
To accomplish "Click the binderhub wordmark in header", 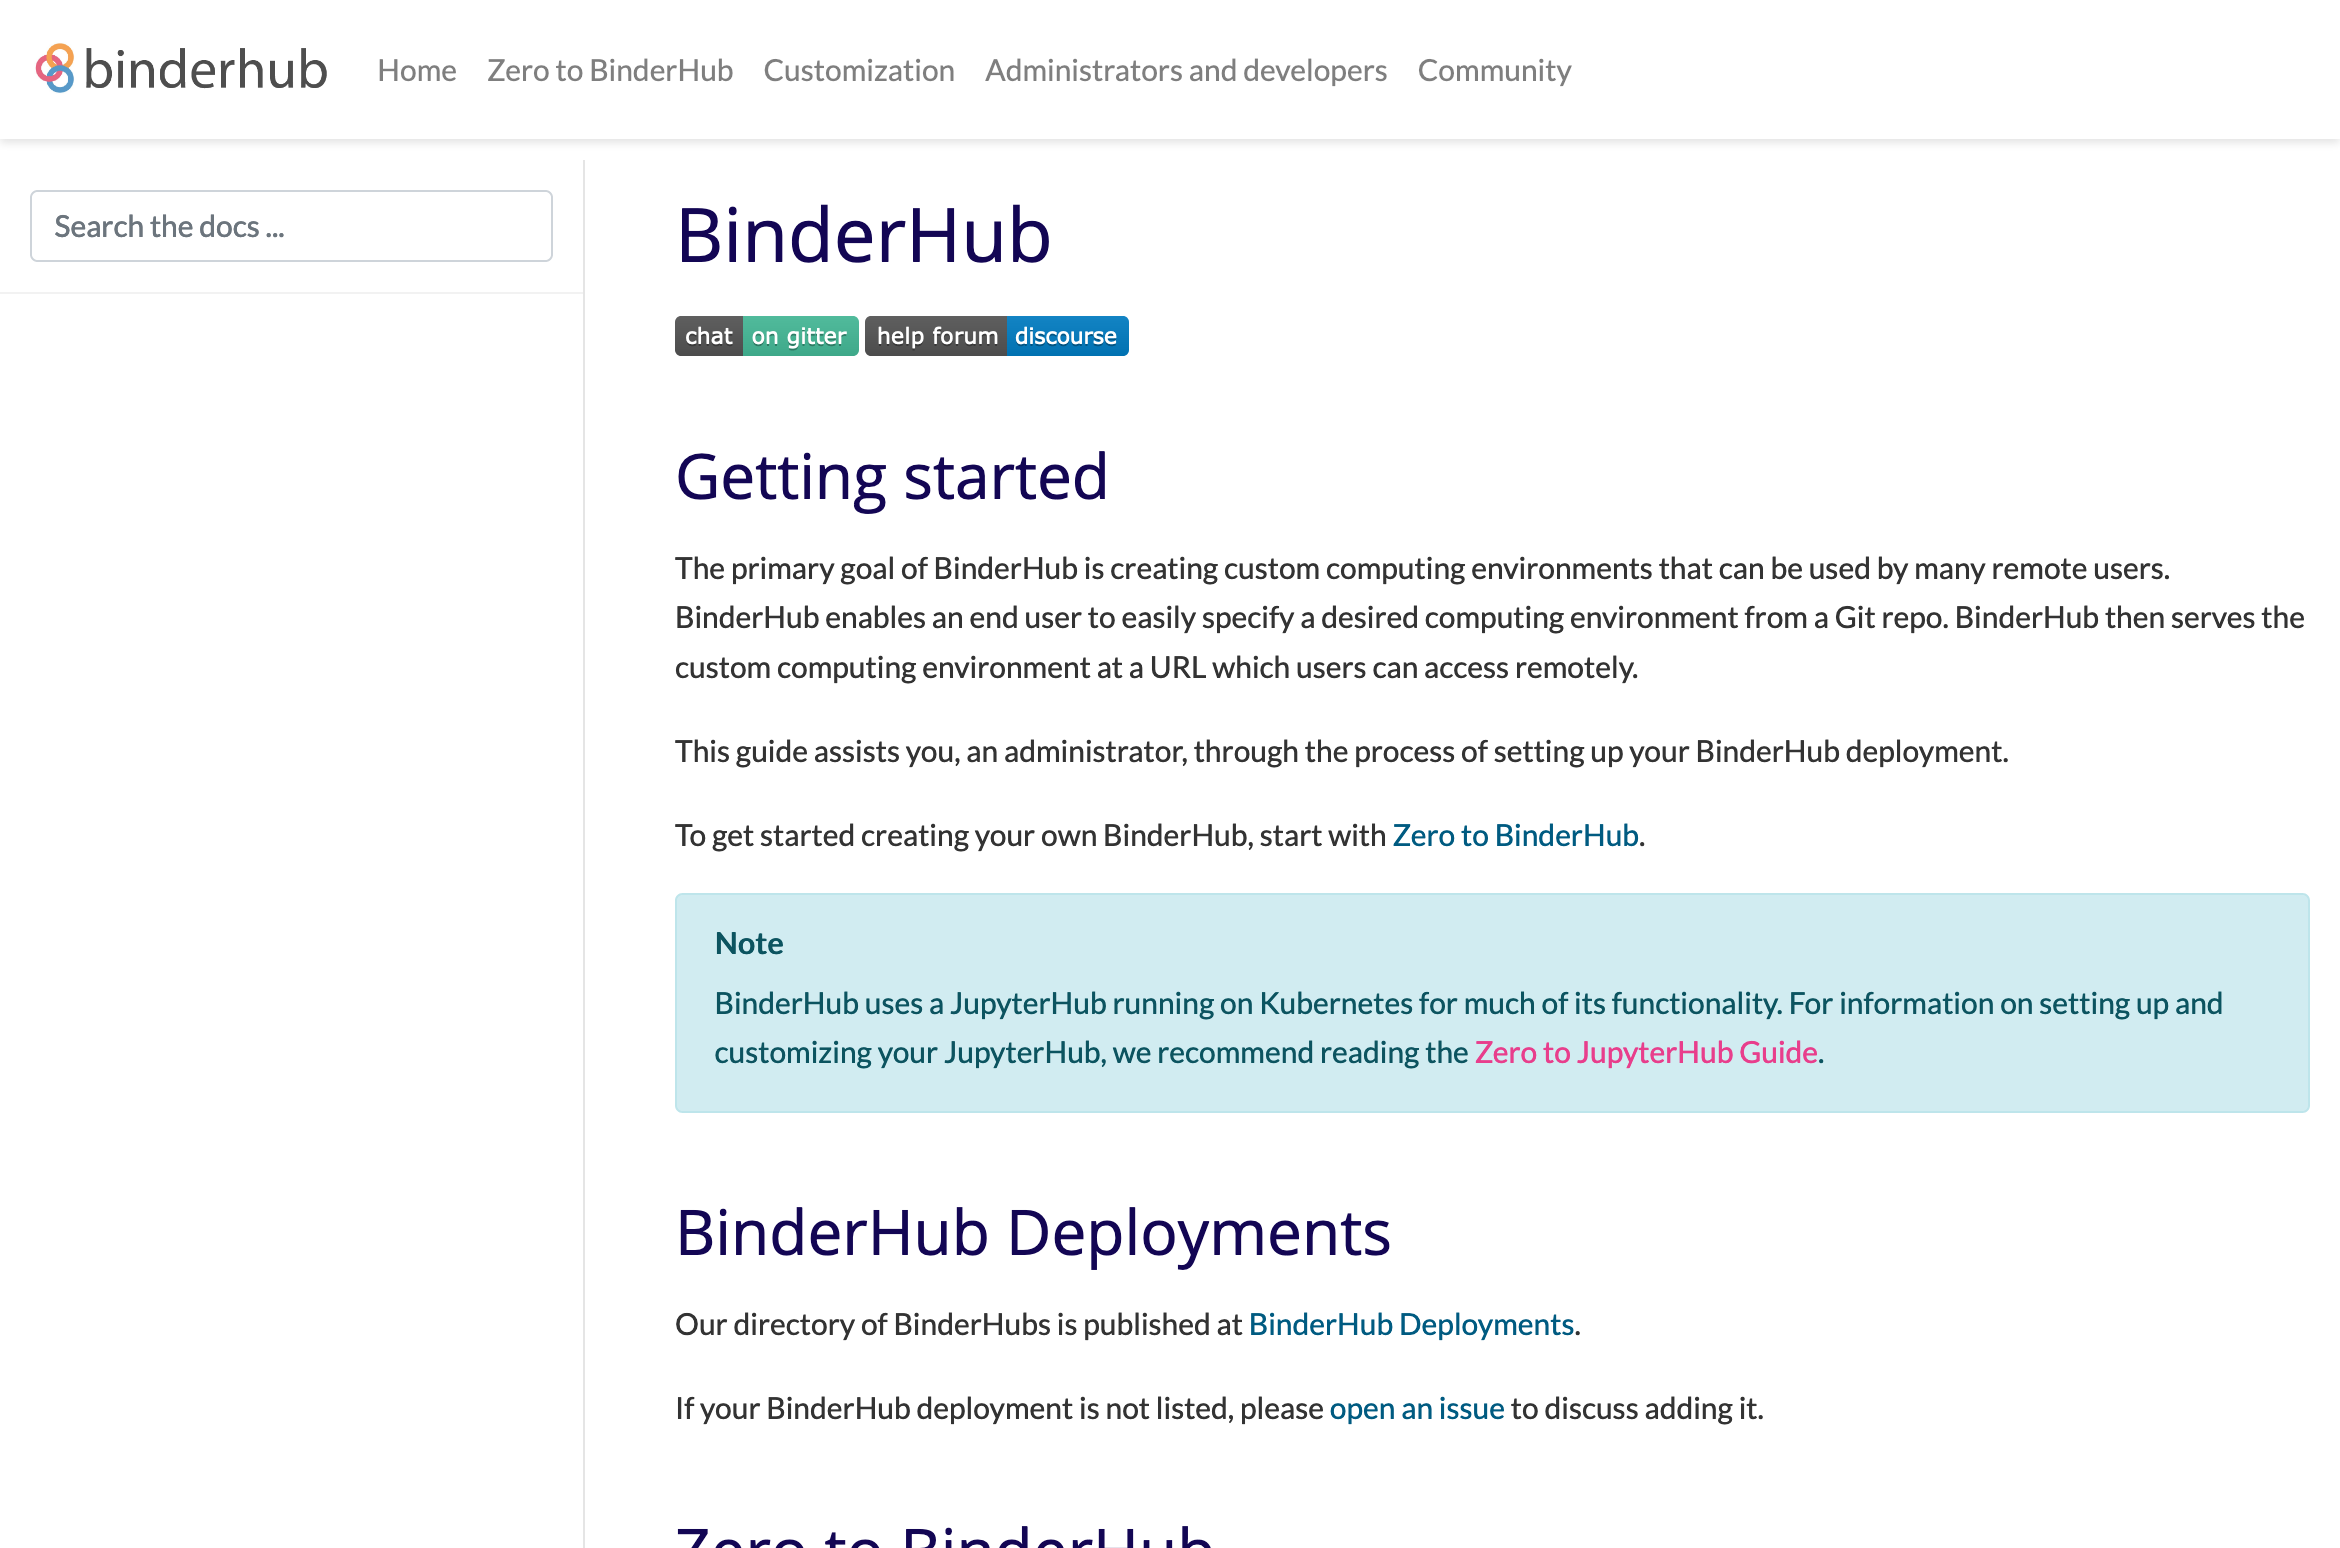I will pos(206,69).
